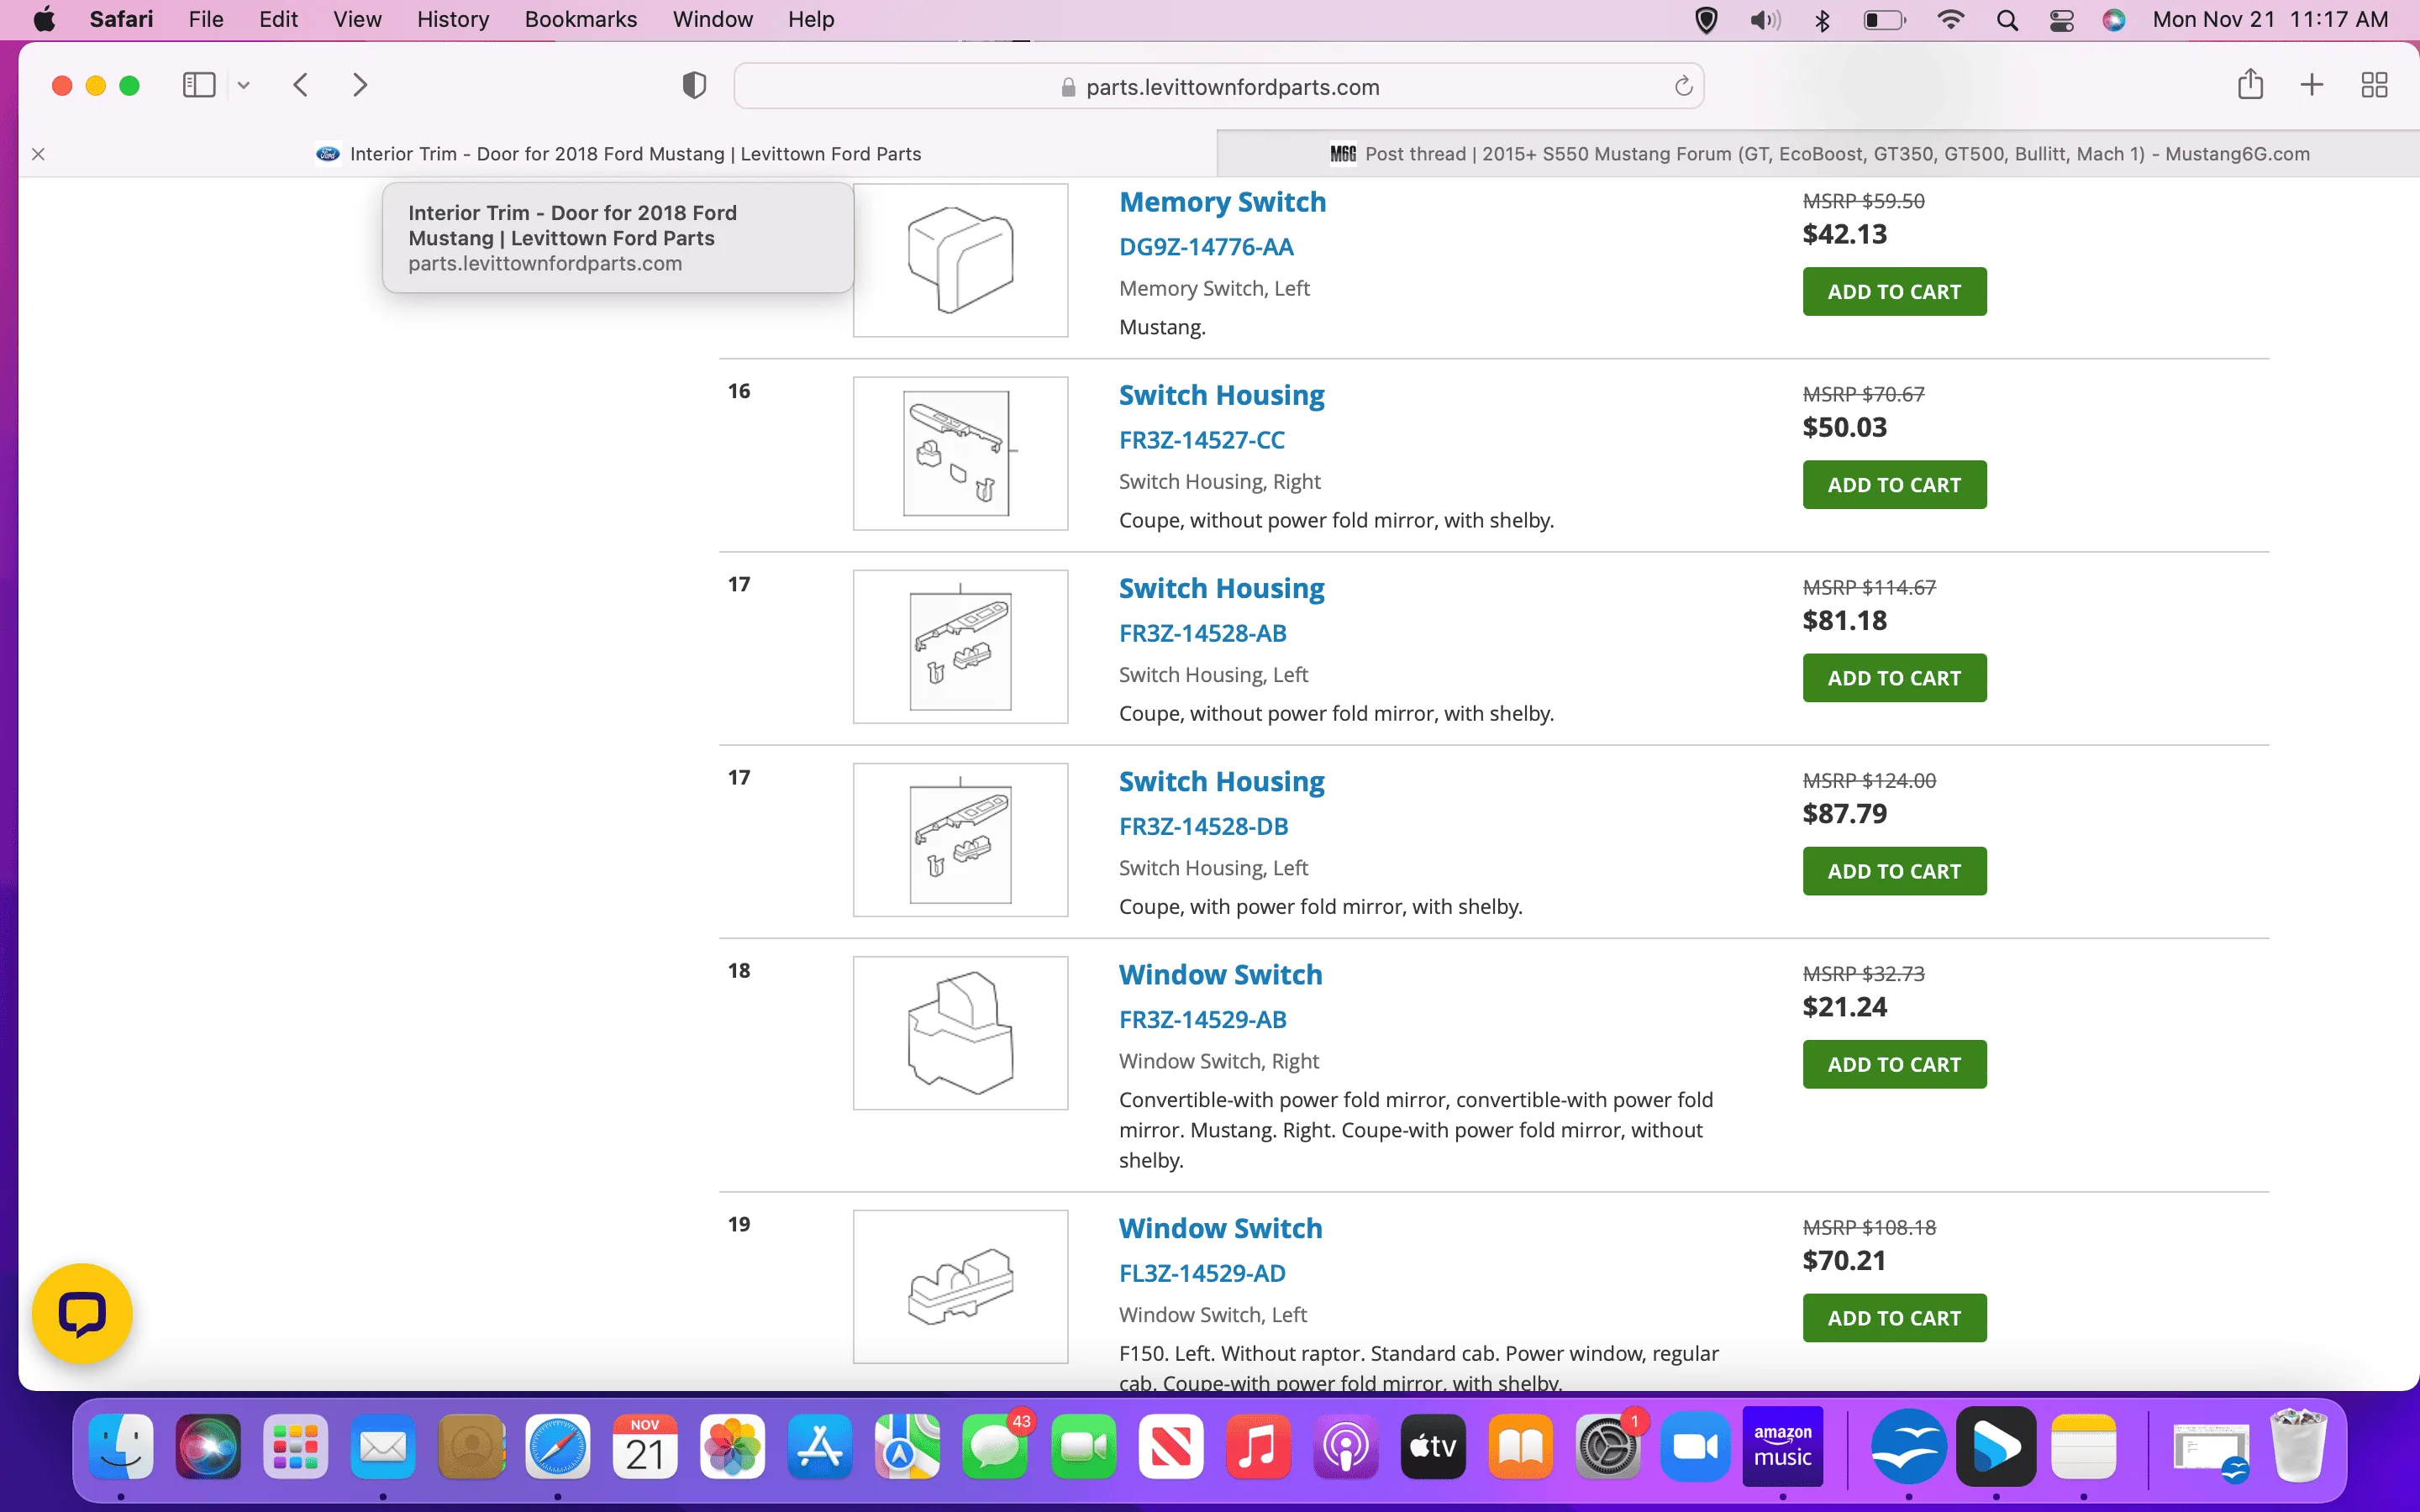Open the Help menu
Screen dimensions: 2420x1512
click(x=810, y=19)
